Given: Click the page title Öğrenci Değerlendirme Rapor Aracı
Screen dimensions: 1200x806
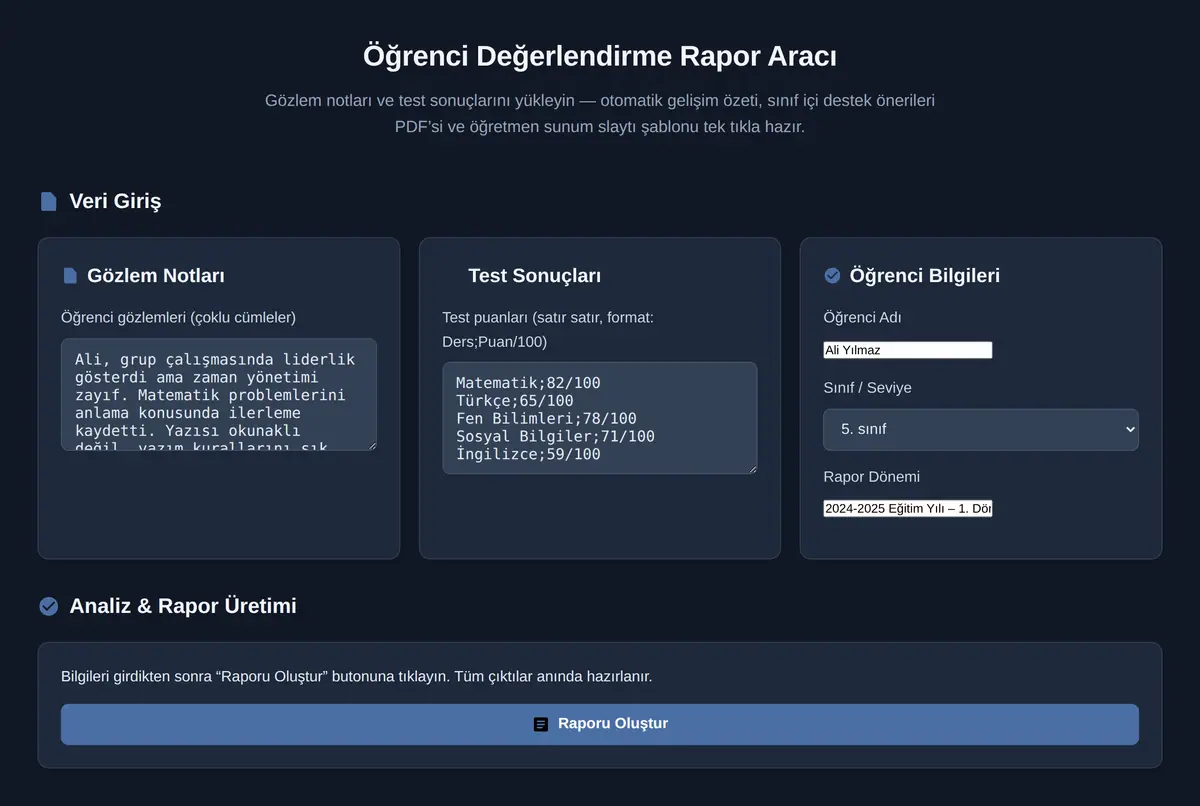Looking at the screenshot, I should click(600, 56).
